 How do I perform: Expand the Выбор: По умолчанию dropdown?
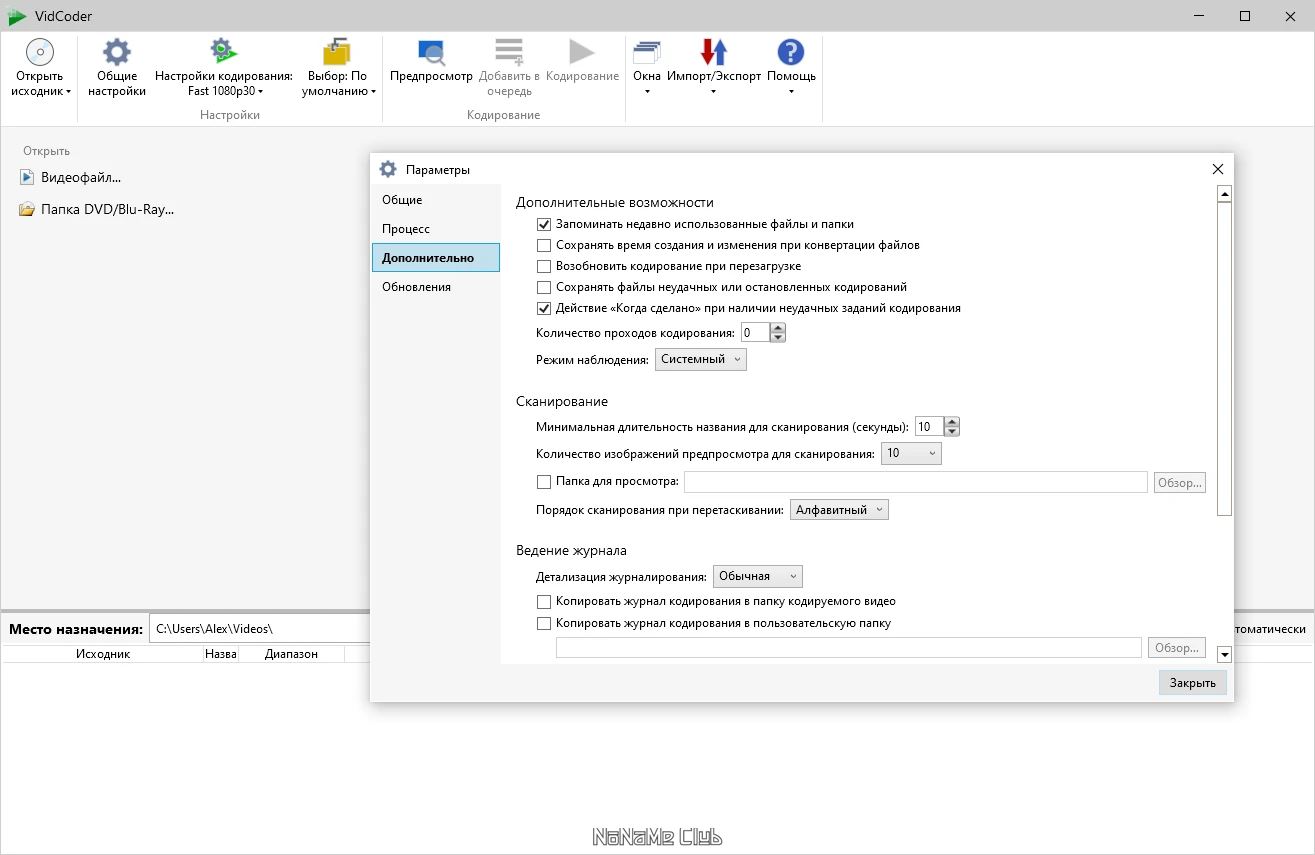tap(373, 92)
